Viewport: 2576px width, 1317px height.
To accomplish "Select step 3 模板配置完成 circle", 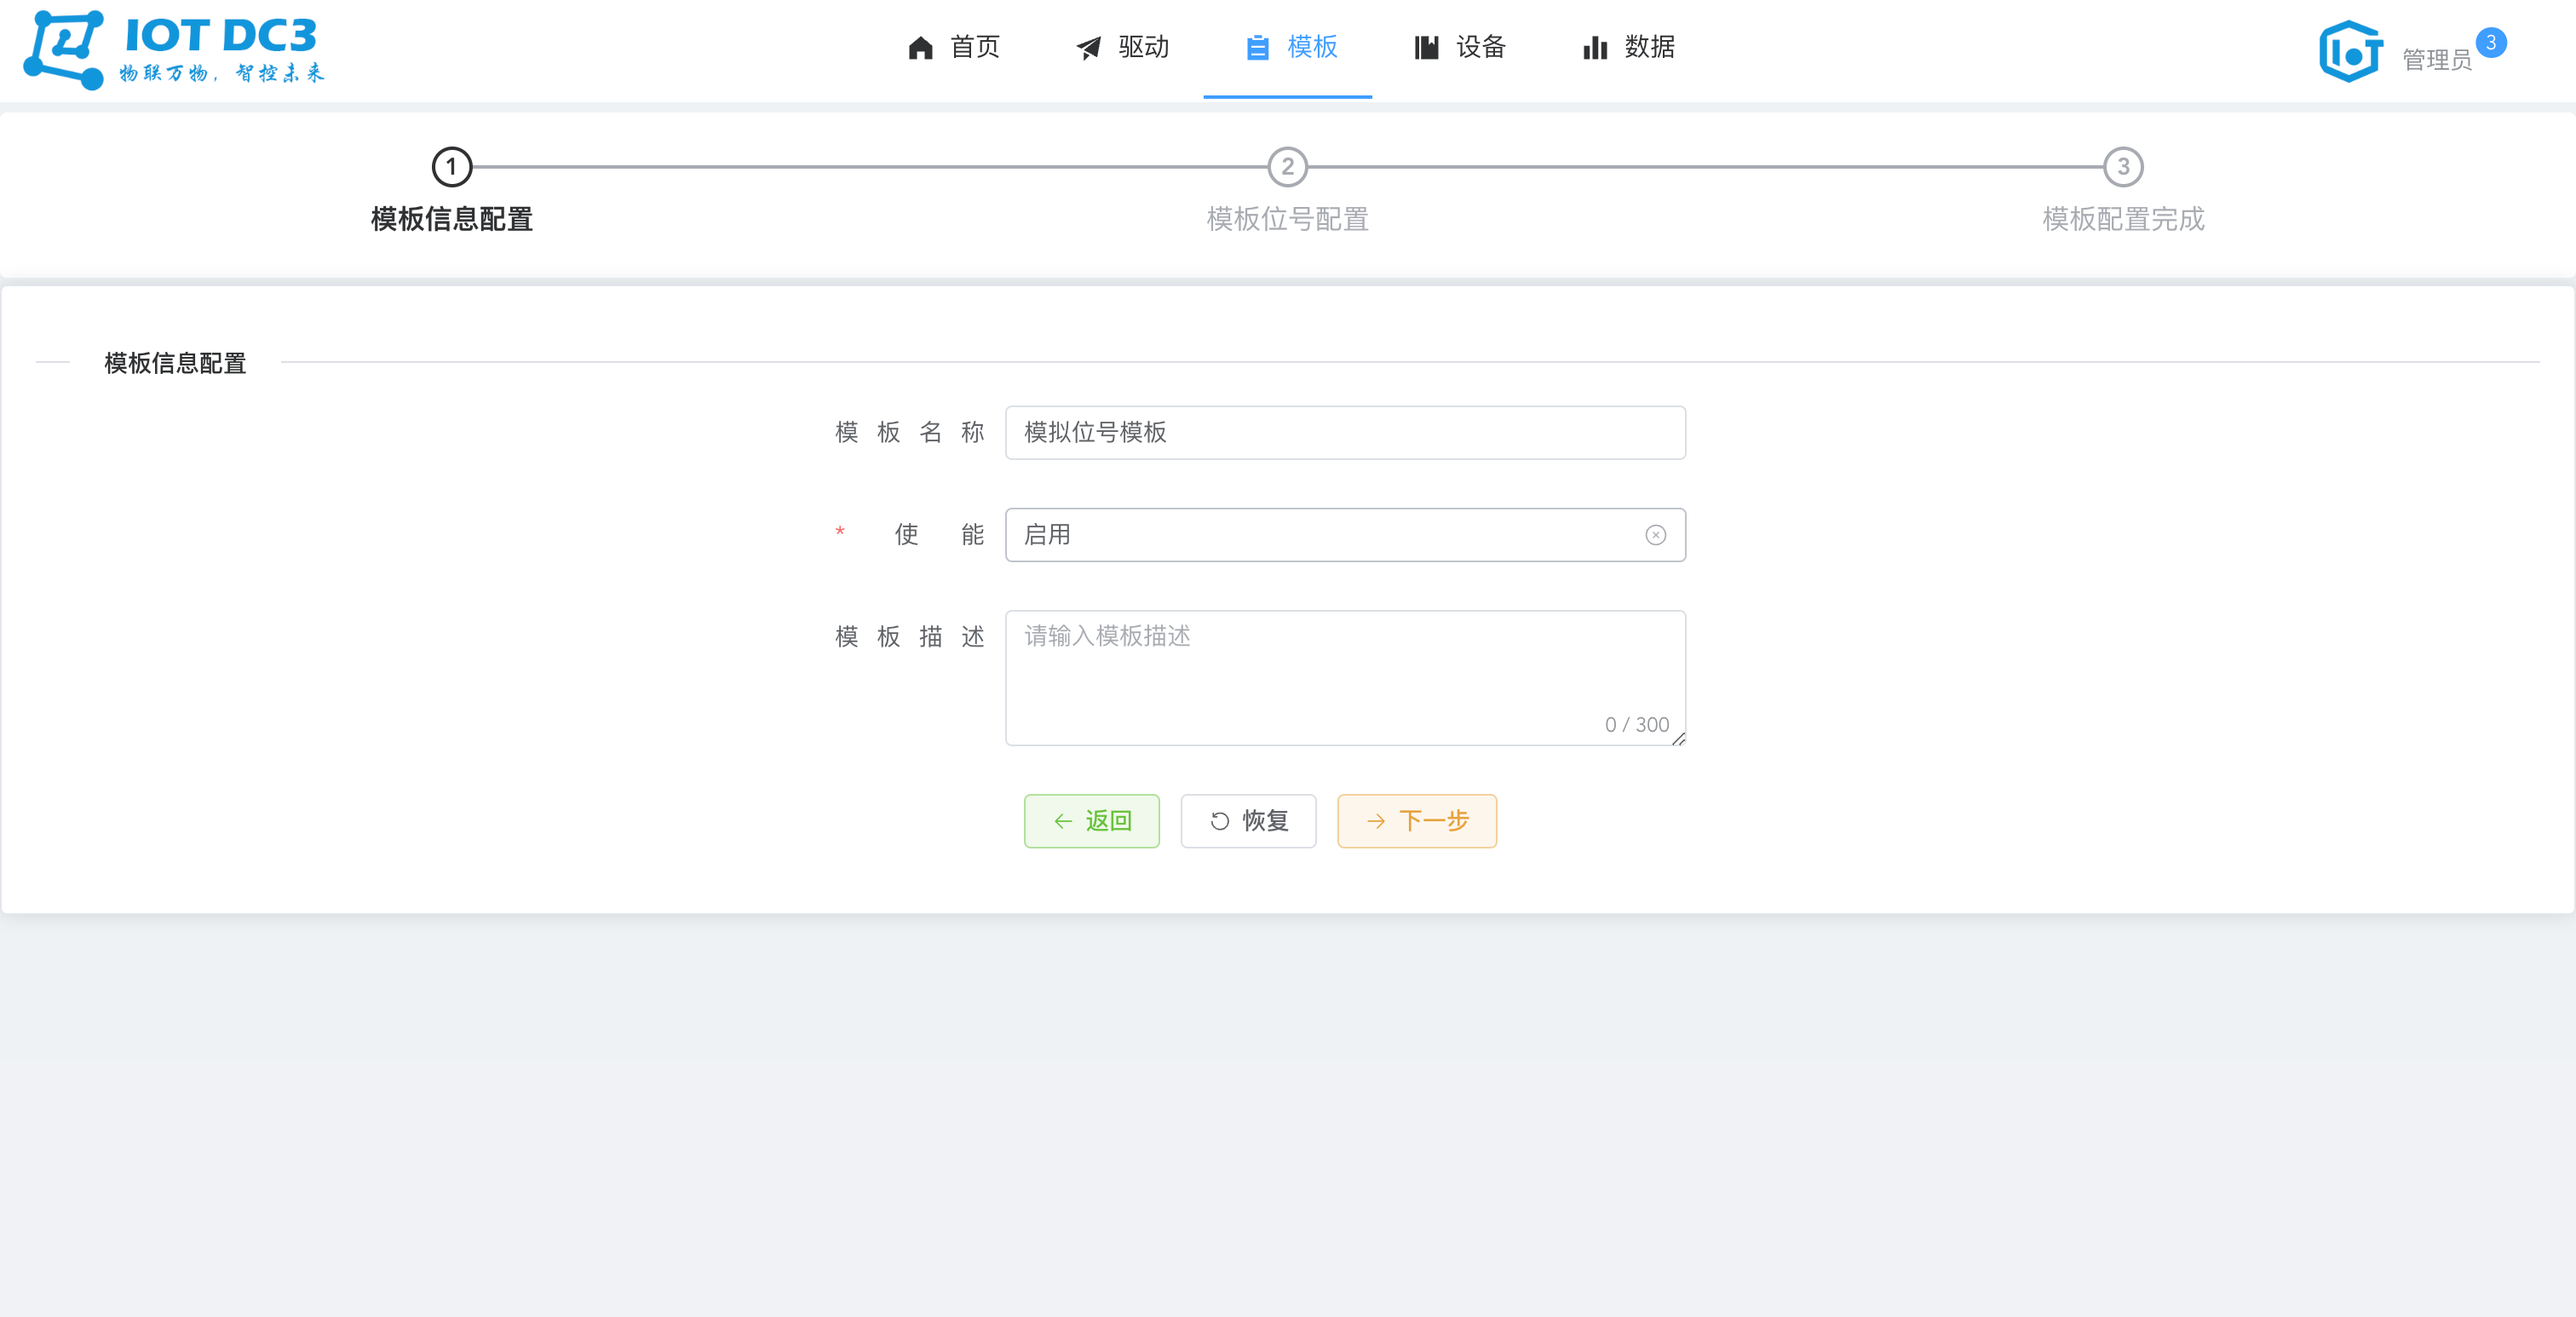I will click(2123, 167).
